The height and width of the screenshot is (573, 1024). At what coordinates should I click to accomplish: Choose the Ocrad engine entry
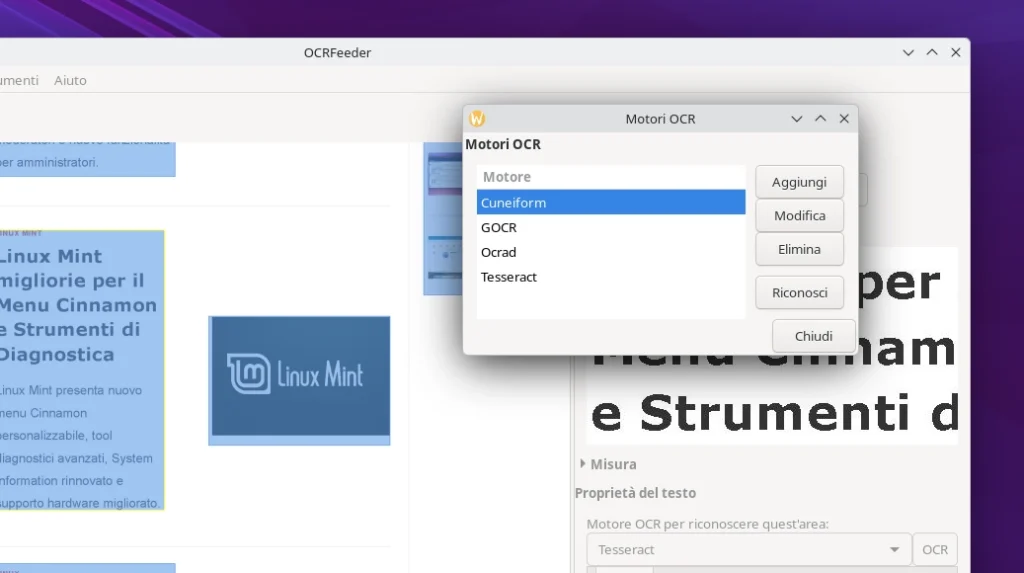pyautogui.click(x=611, y=252)
